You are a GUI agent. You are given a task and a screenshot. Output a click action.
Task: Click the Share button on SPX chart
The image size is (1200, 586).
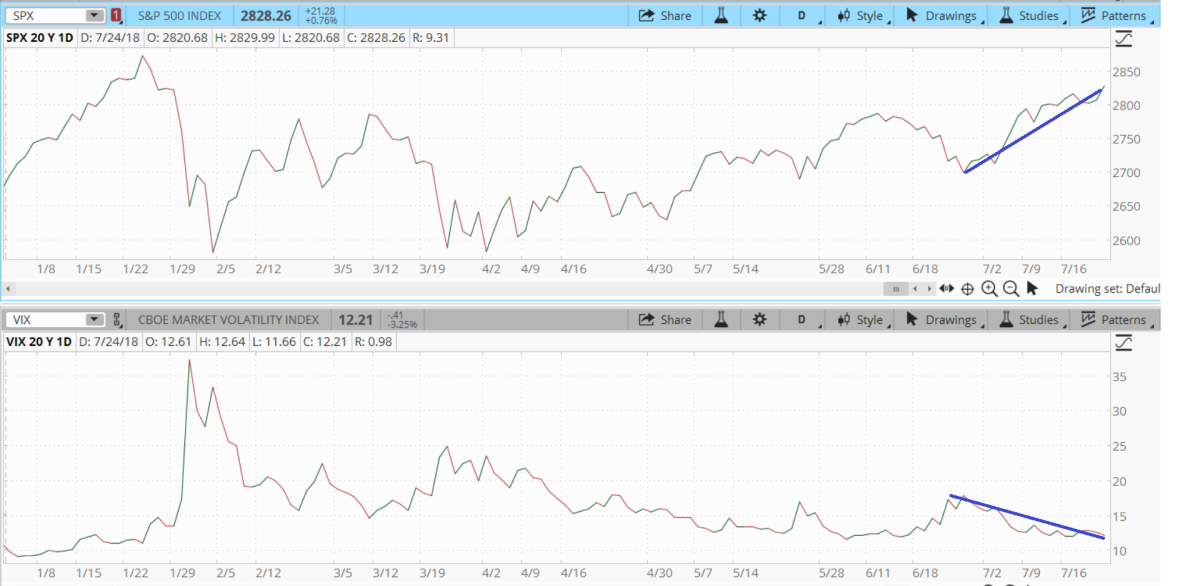coord(665,15)
